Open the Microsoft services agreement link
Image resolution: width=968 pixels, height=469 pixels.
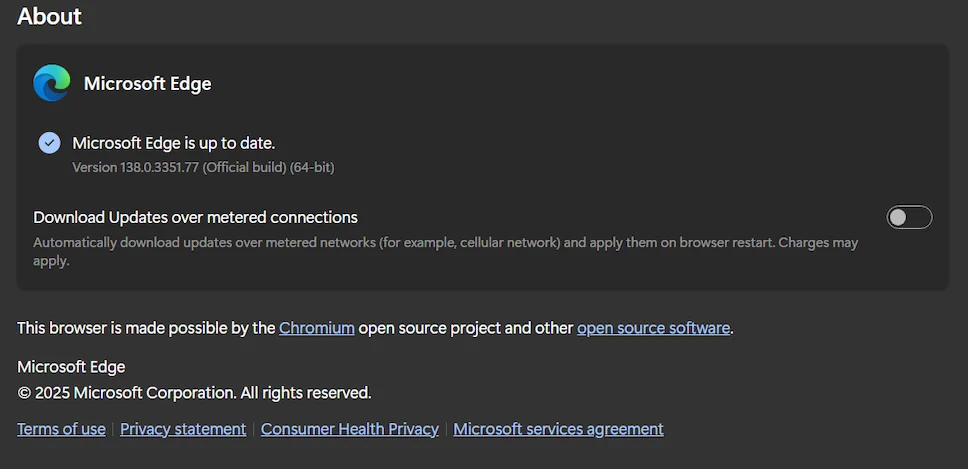(558, 429)
